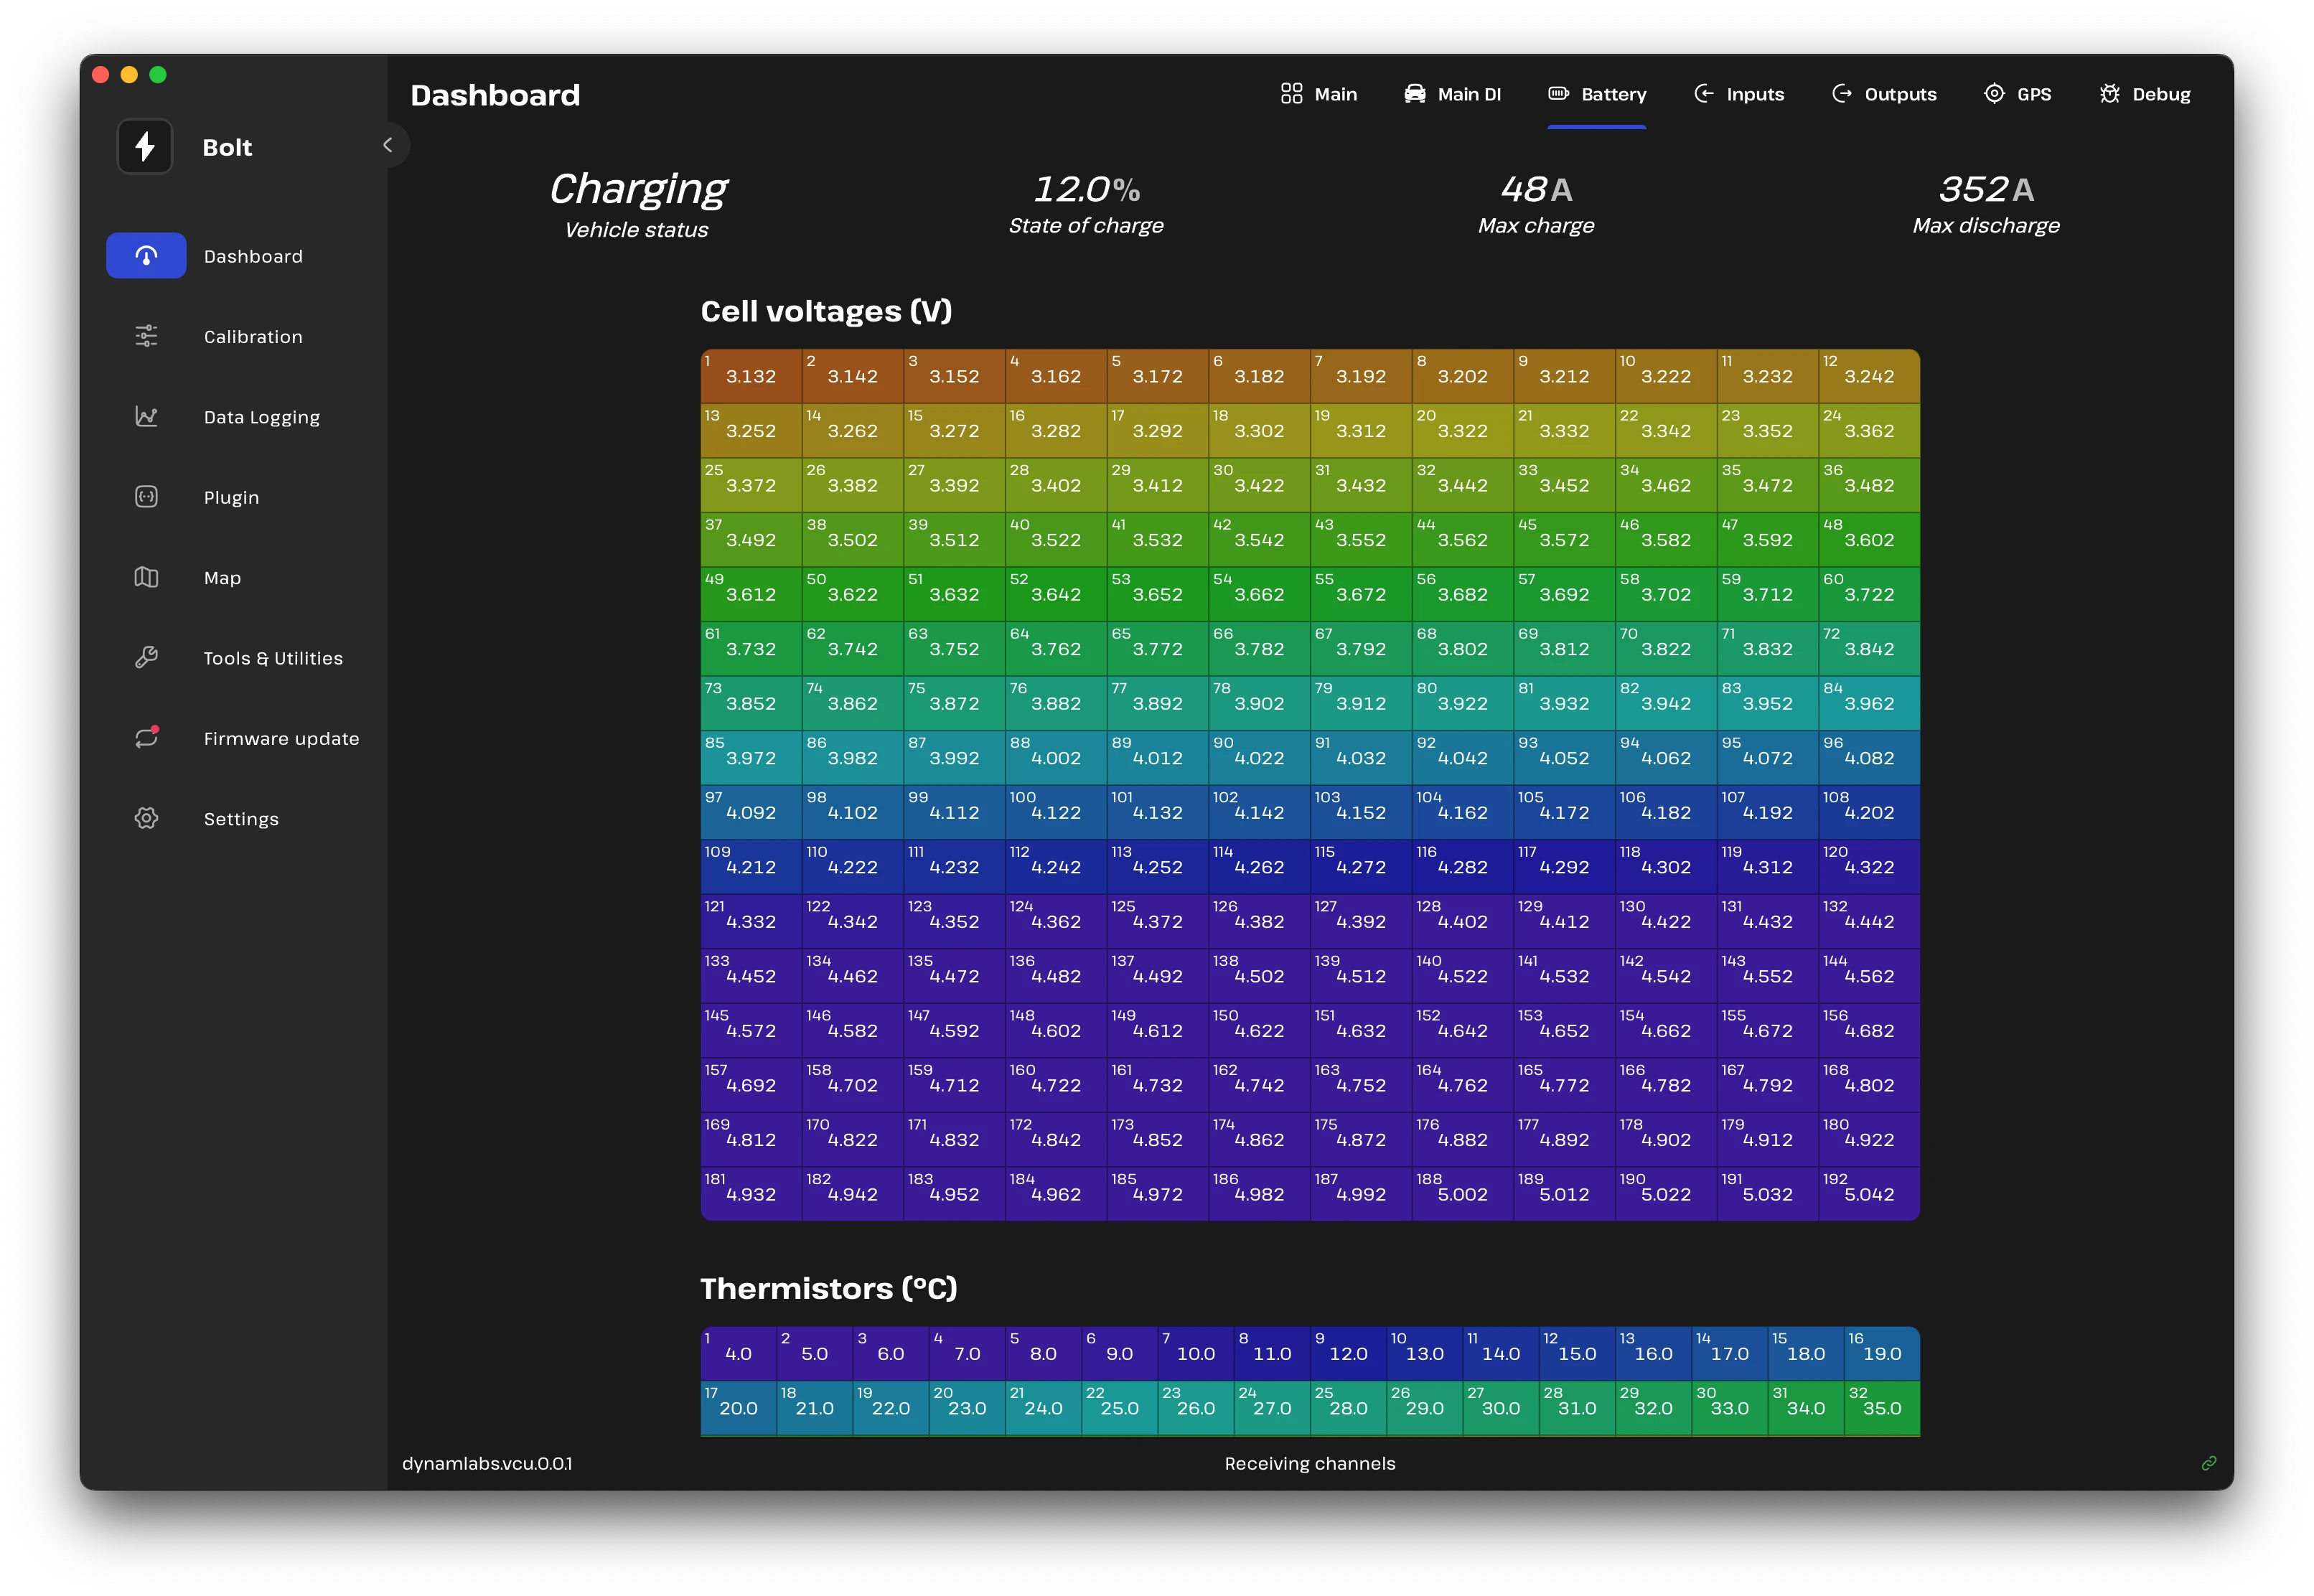Viewport: 2314px width, 1596px height.
Task: Open Firmware update label
Action: [281, 739]
